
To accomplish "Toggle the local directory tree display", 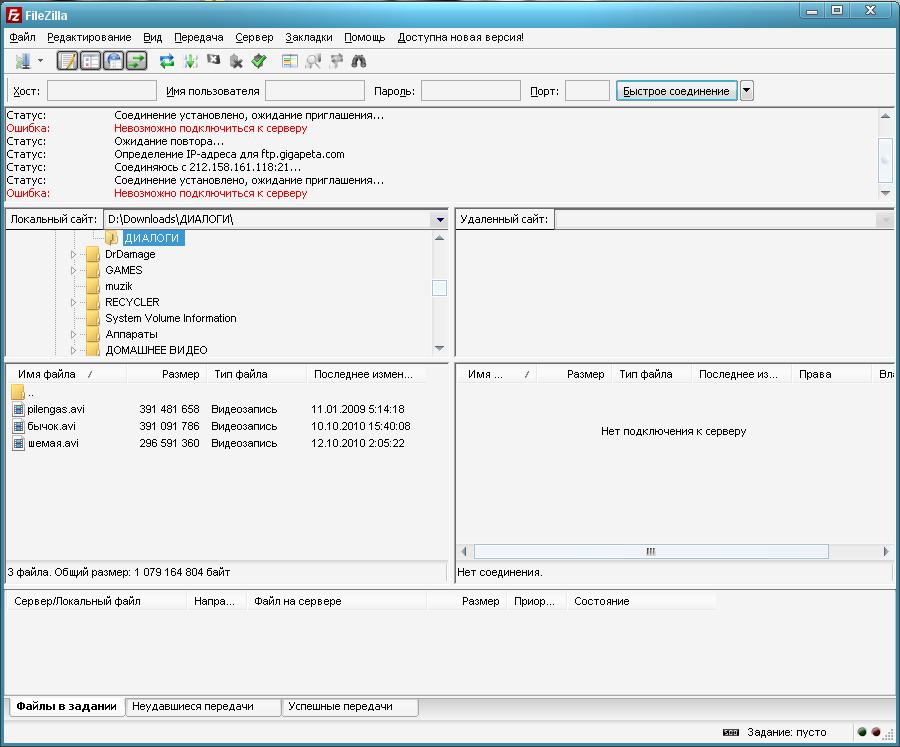I will click(90, 61).
